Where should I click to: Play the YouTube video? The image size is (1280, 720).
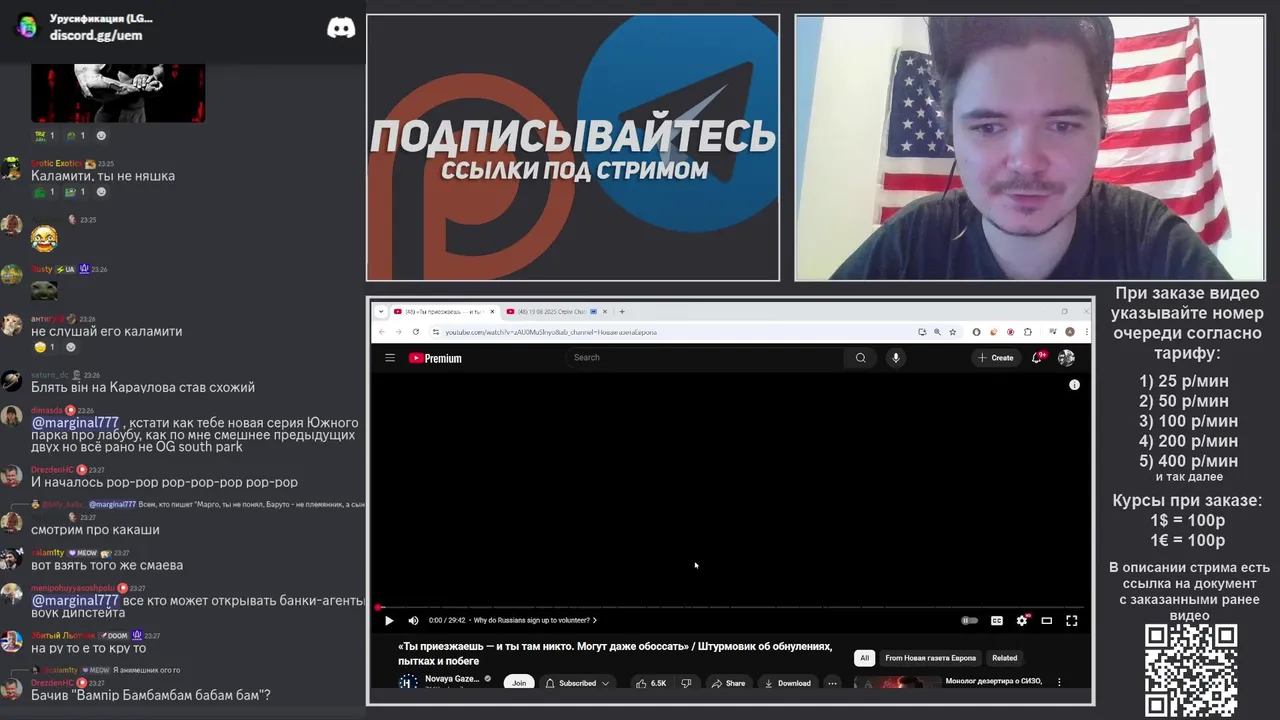(389, 621)
